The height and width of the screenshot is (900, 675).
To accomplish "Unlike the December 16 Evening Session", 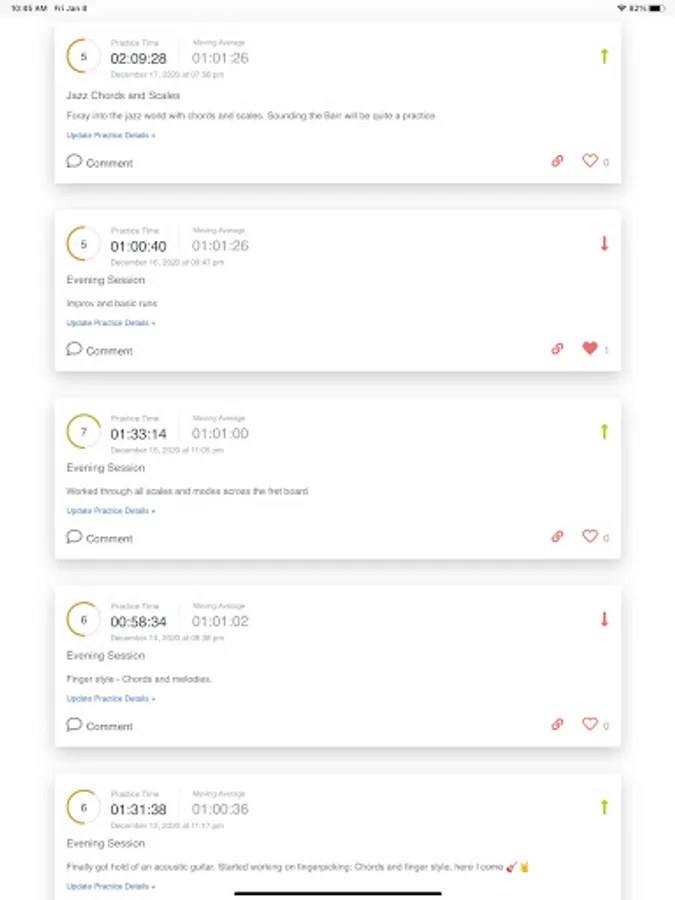I will 590,348.
